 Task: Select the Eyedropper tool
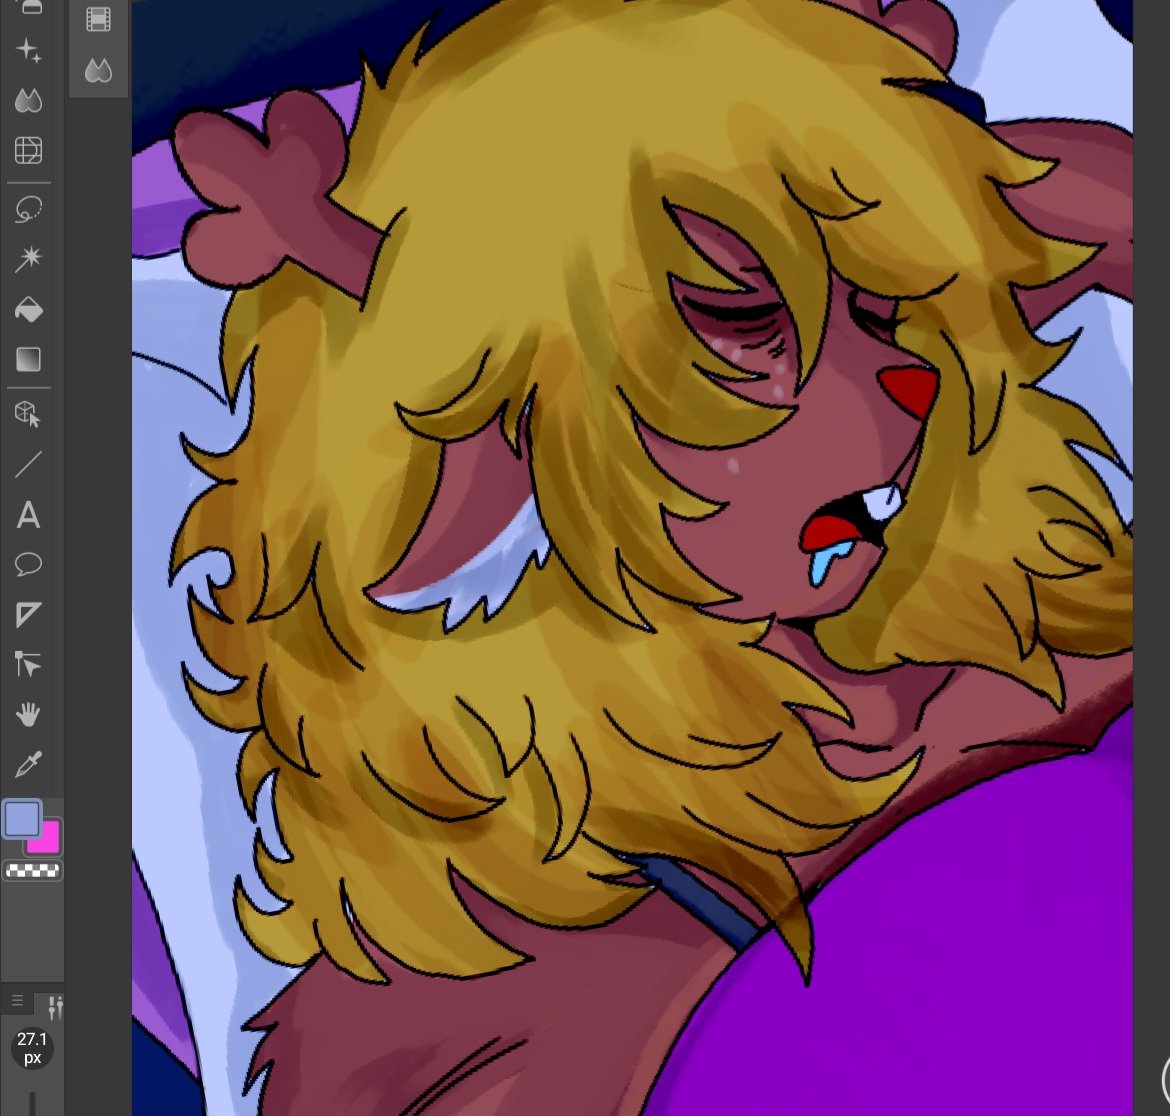point(28,765)
